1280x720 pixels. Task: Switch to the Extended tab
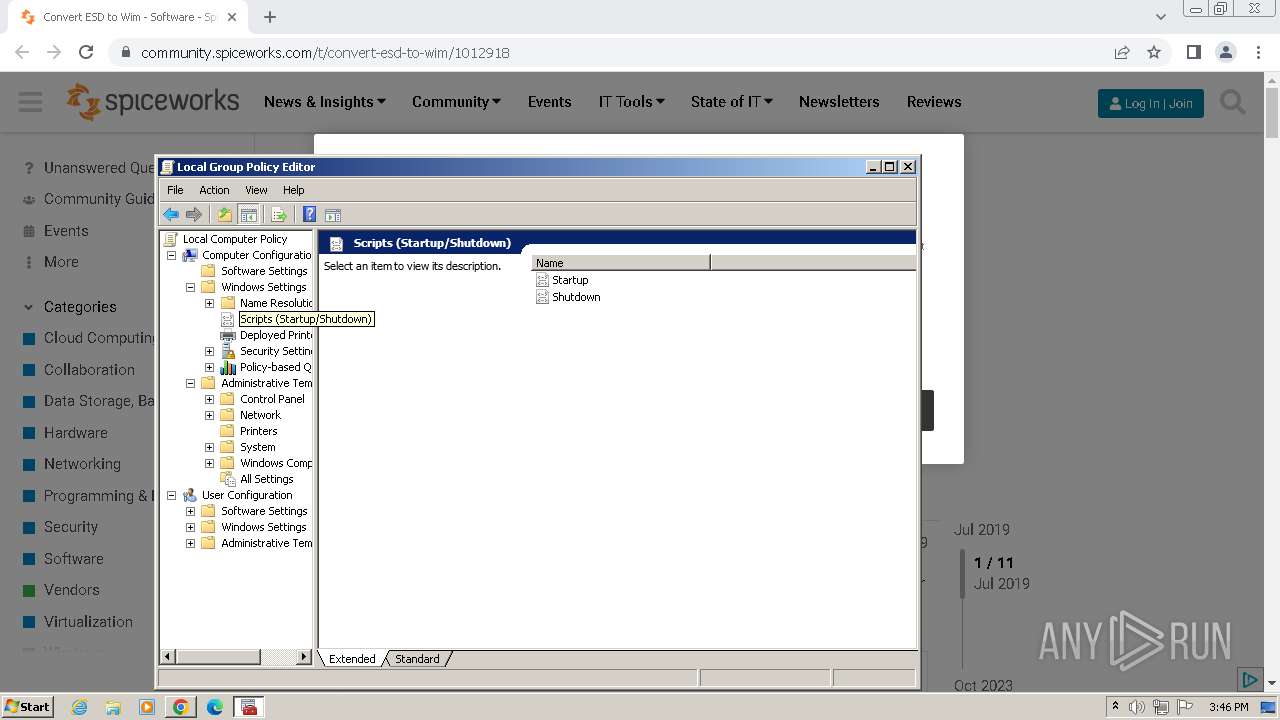352,659
